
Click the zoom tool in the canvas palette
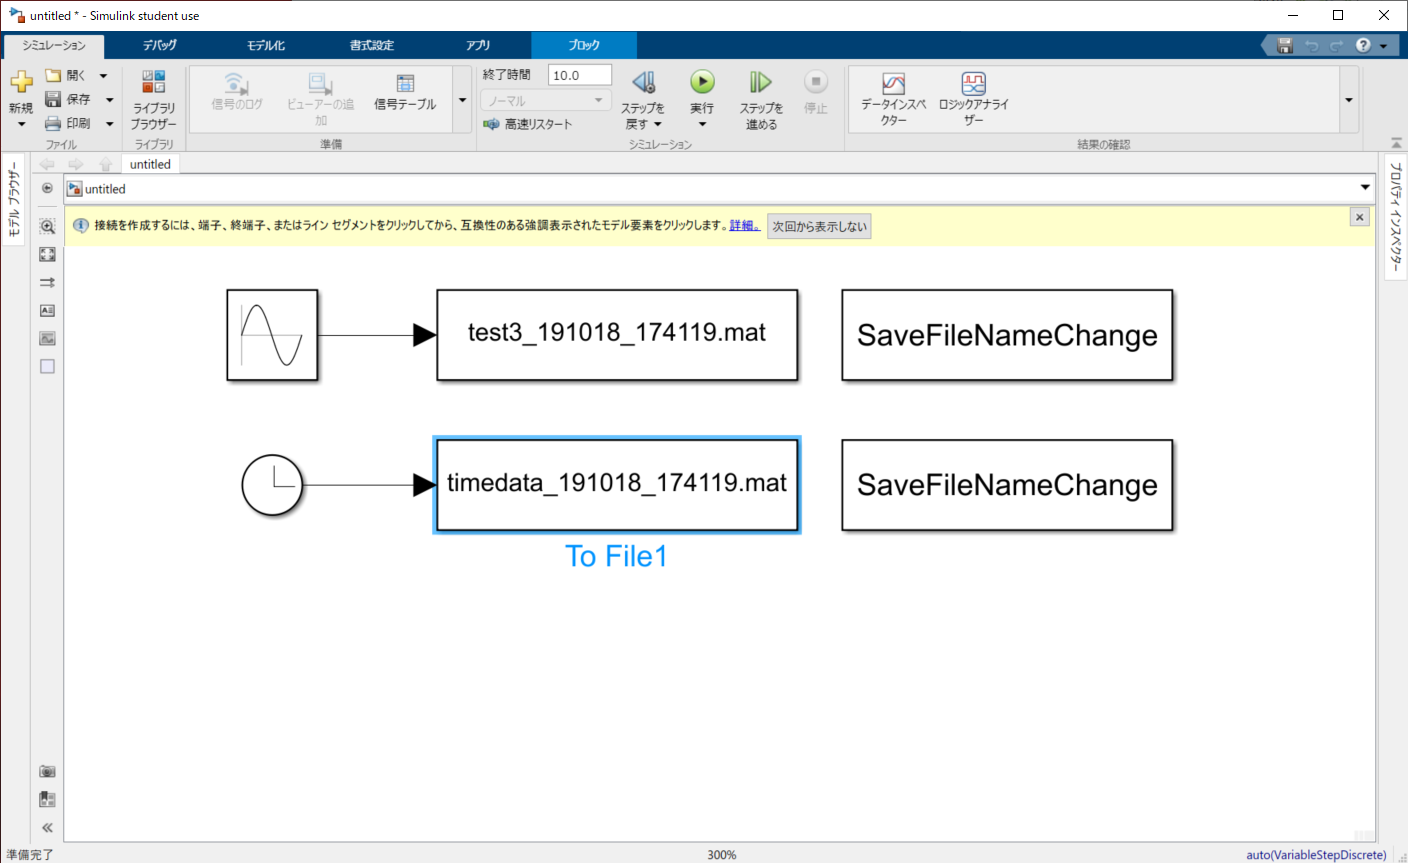47,227
